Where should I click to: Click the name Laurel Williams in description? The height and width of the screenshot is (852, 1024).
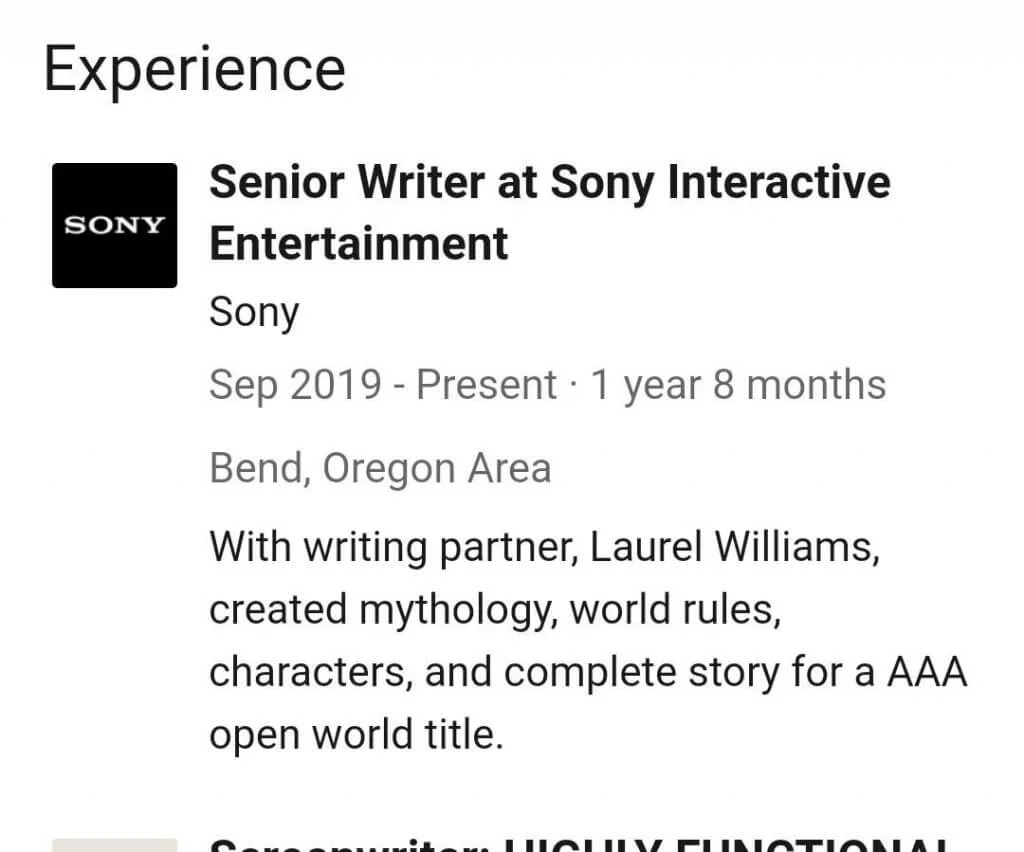click(735, 546)
